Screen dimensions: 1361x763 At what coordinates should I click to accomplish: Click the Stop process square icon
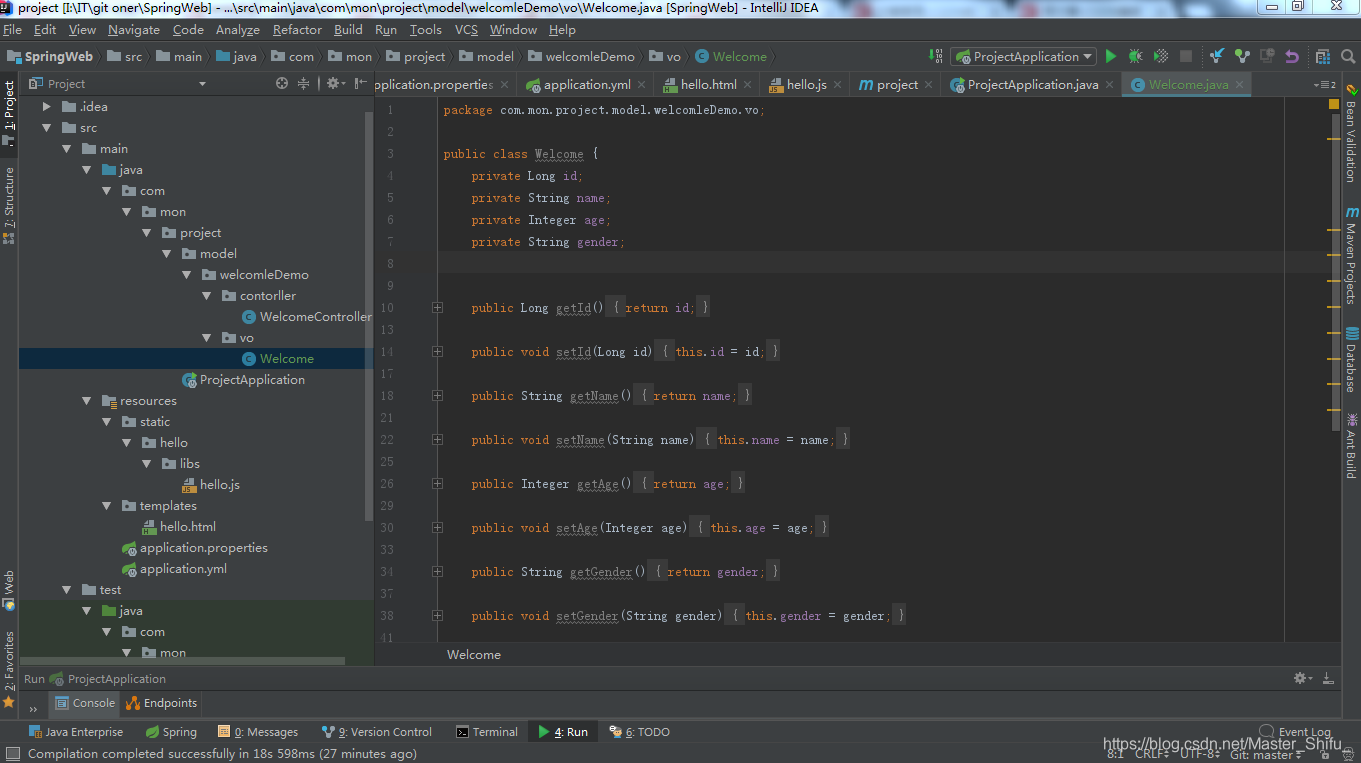pos(1186,57)
